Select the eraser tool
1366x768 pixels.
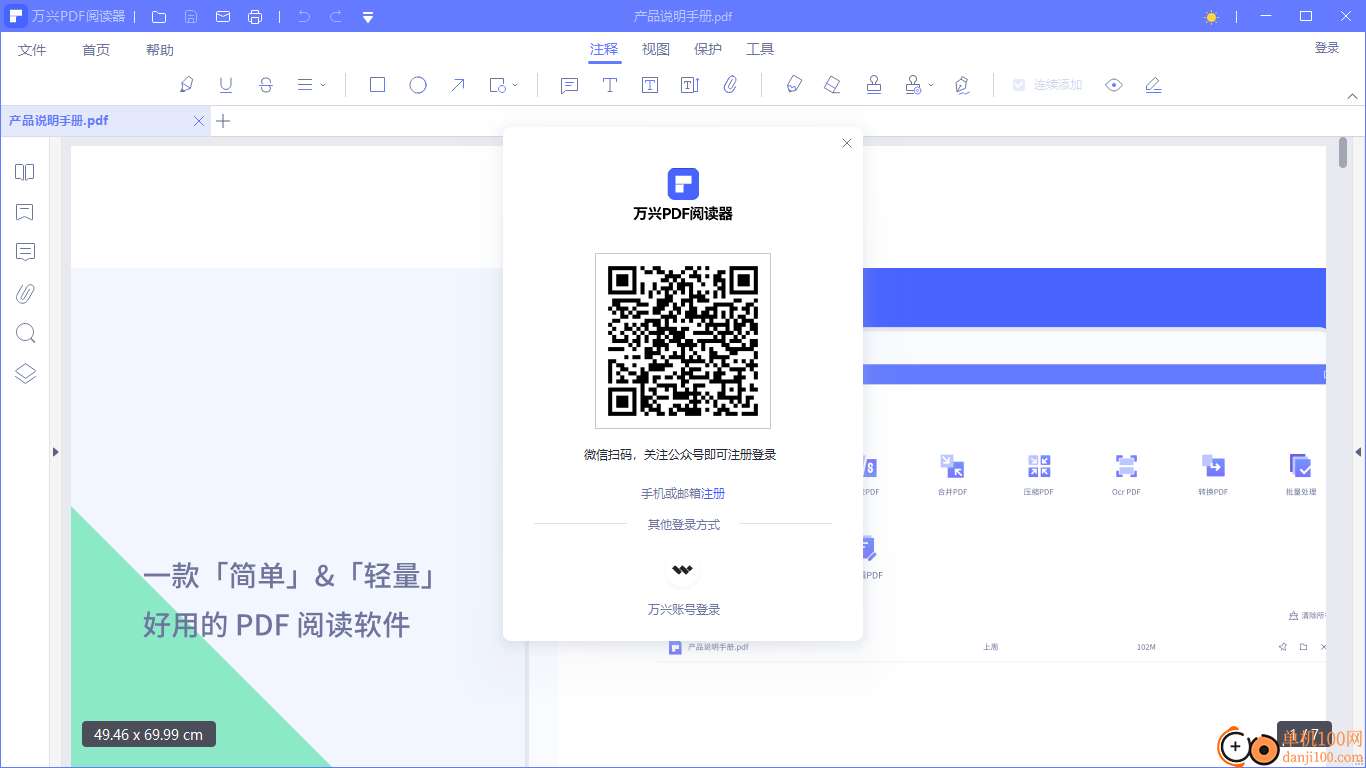coord(833,85)
